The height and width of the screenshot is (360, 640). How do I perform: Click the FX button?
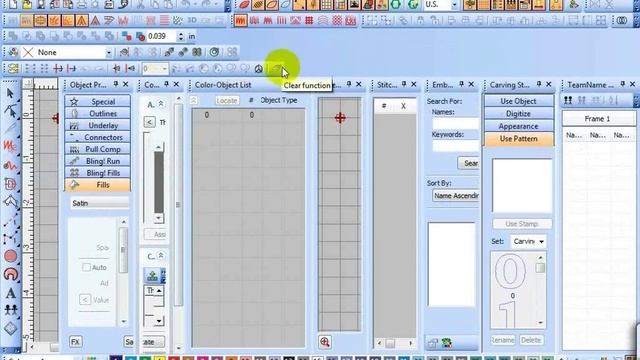point(75,342)
